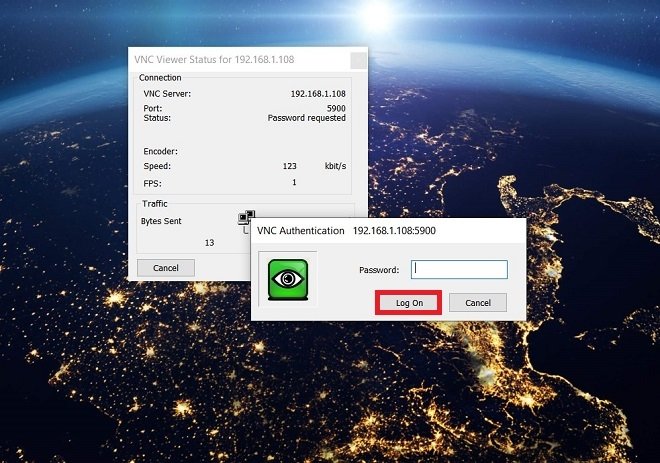This screenshot has width=660, height=463.
Task: Click the Traffic group label
Action: (x=154, y=204)
